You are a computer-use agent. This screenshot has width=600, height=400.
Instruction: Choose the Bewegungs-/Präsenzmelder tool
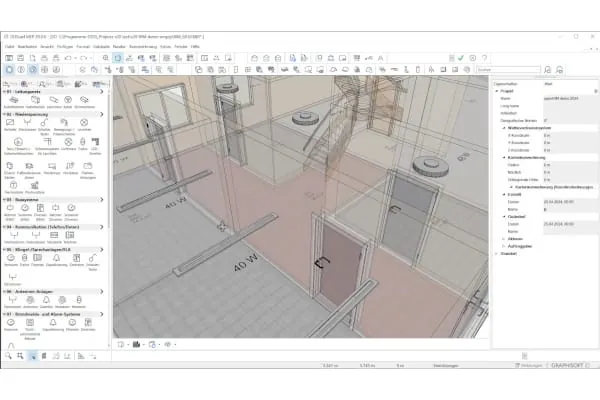pyautogui.click(x=64, y=123)
